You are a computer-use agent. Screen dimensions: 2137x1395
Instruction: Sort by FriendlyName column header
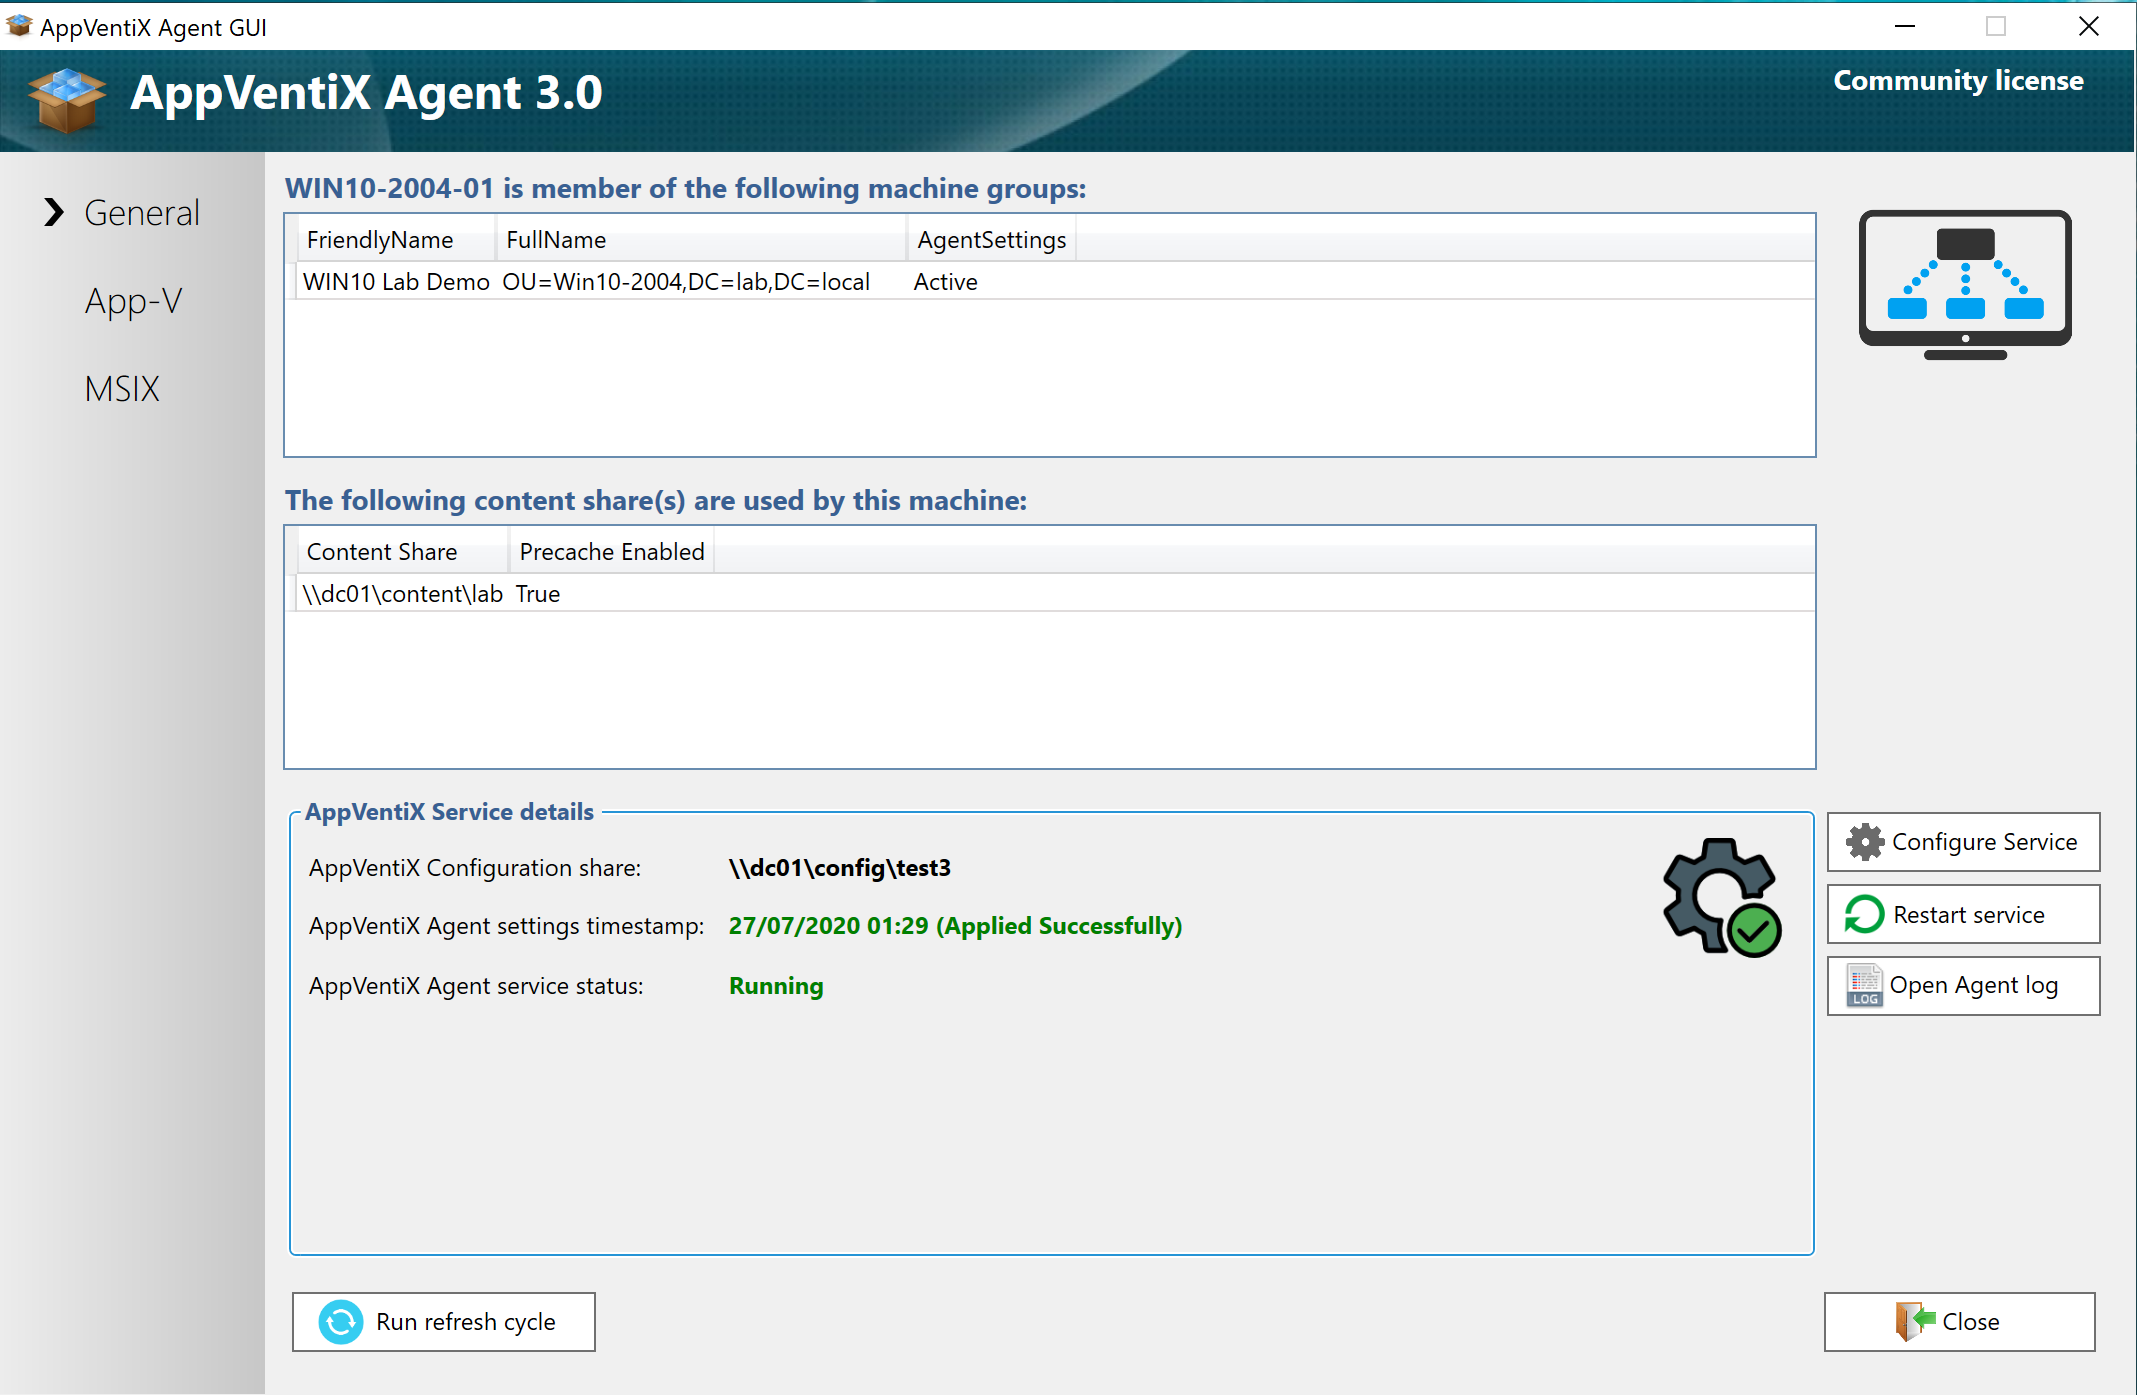click(397, 240)
